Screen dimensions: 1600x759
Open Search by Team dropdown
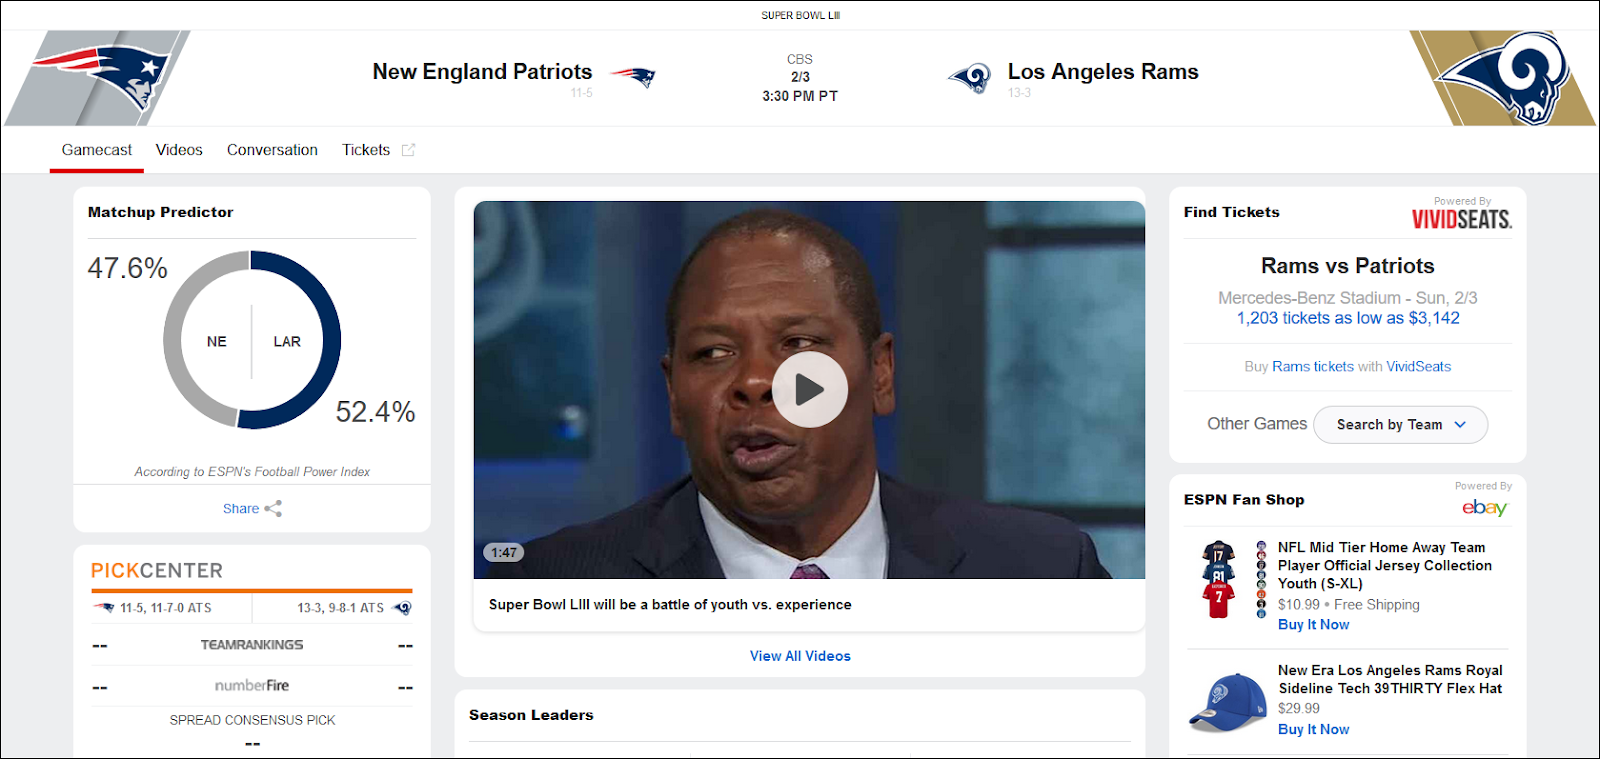[x=1400, y=425]
